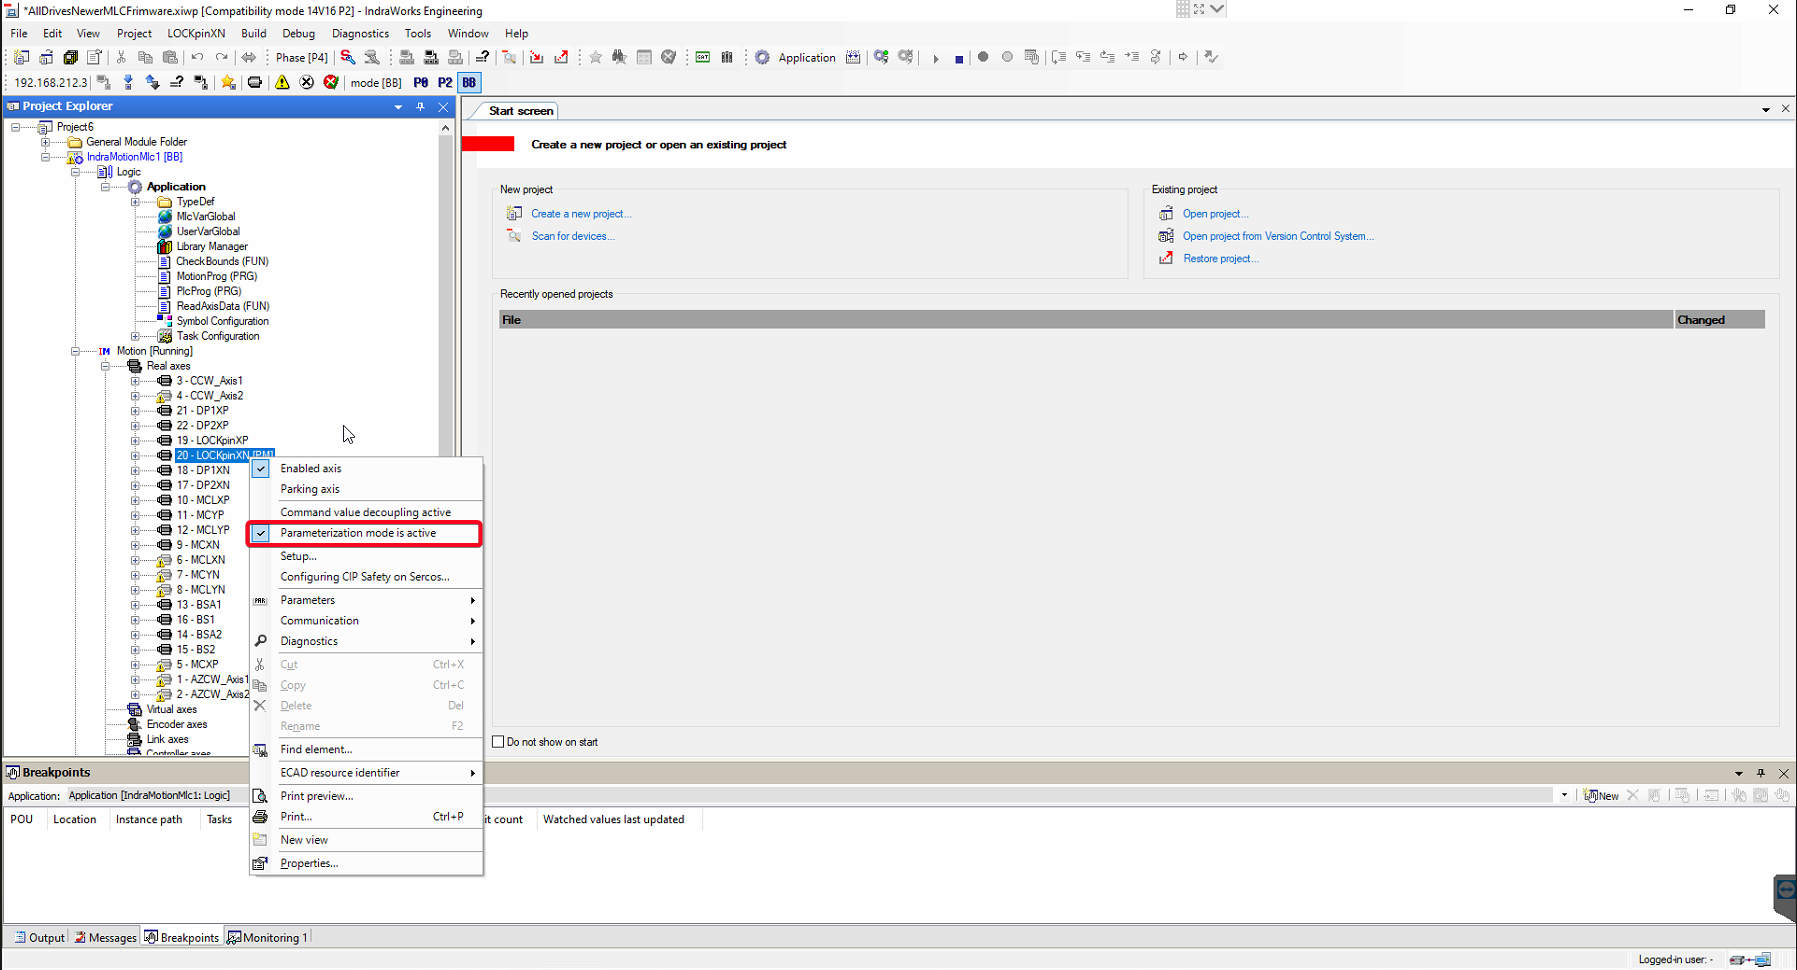Open the Build menu
The image size is (1797, 970).
click(254, 33)
